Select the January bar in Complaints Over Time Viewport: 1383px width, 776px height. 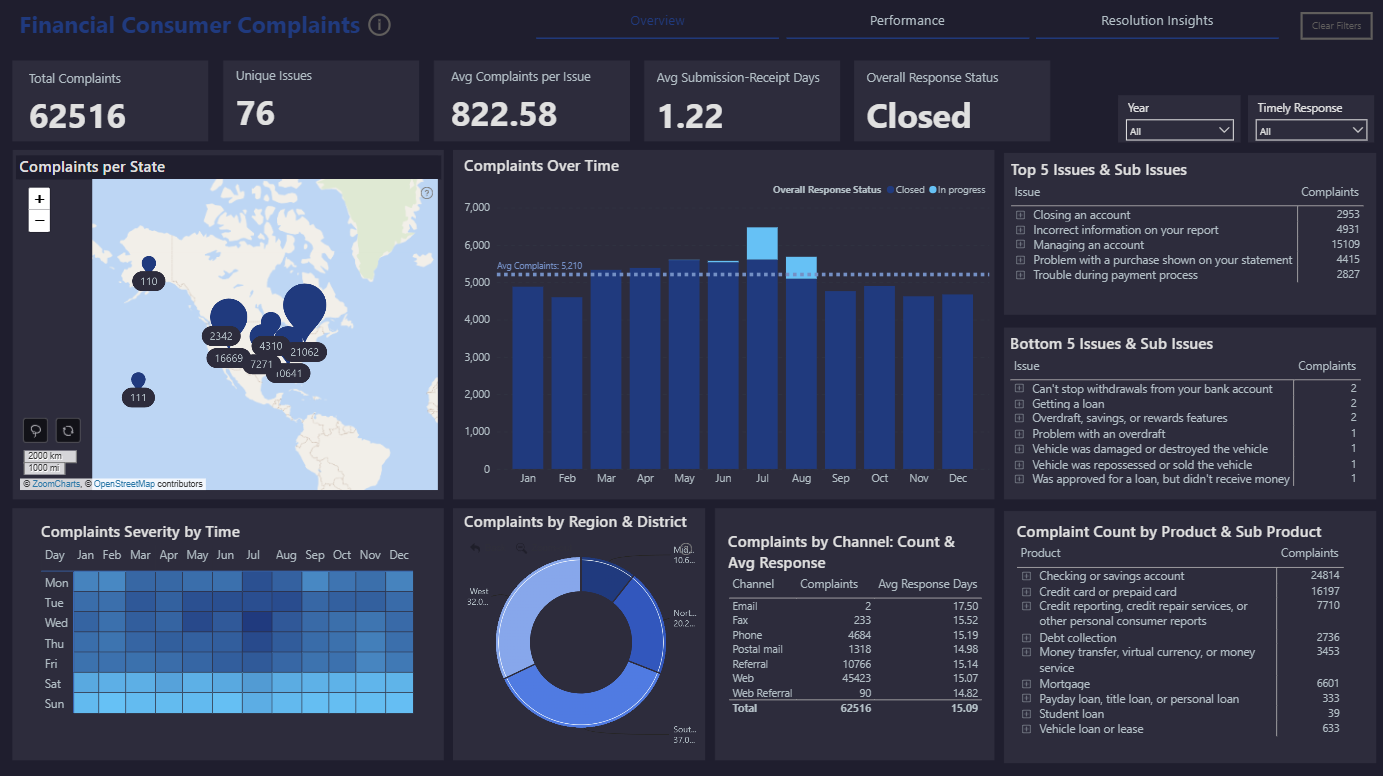528,378
